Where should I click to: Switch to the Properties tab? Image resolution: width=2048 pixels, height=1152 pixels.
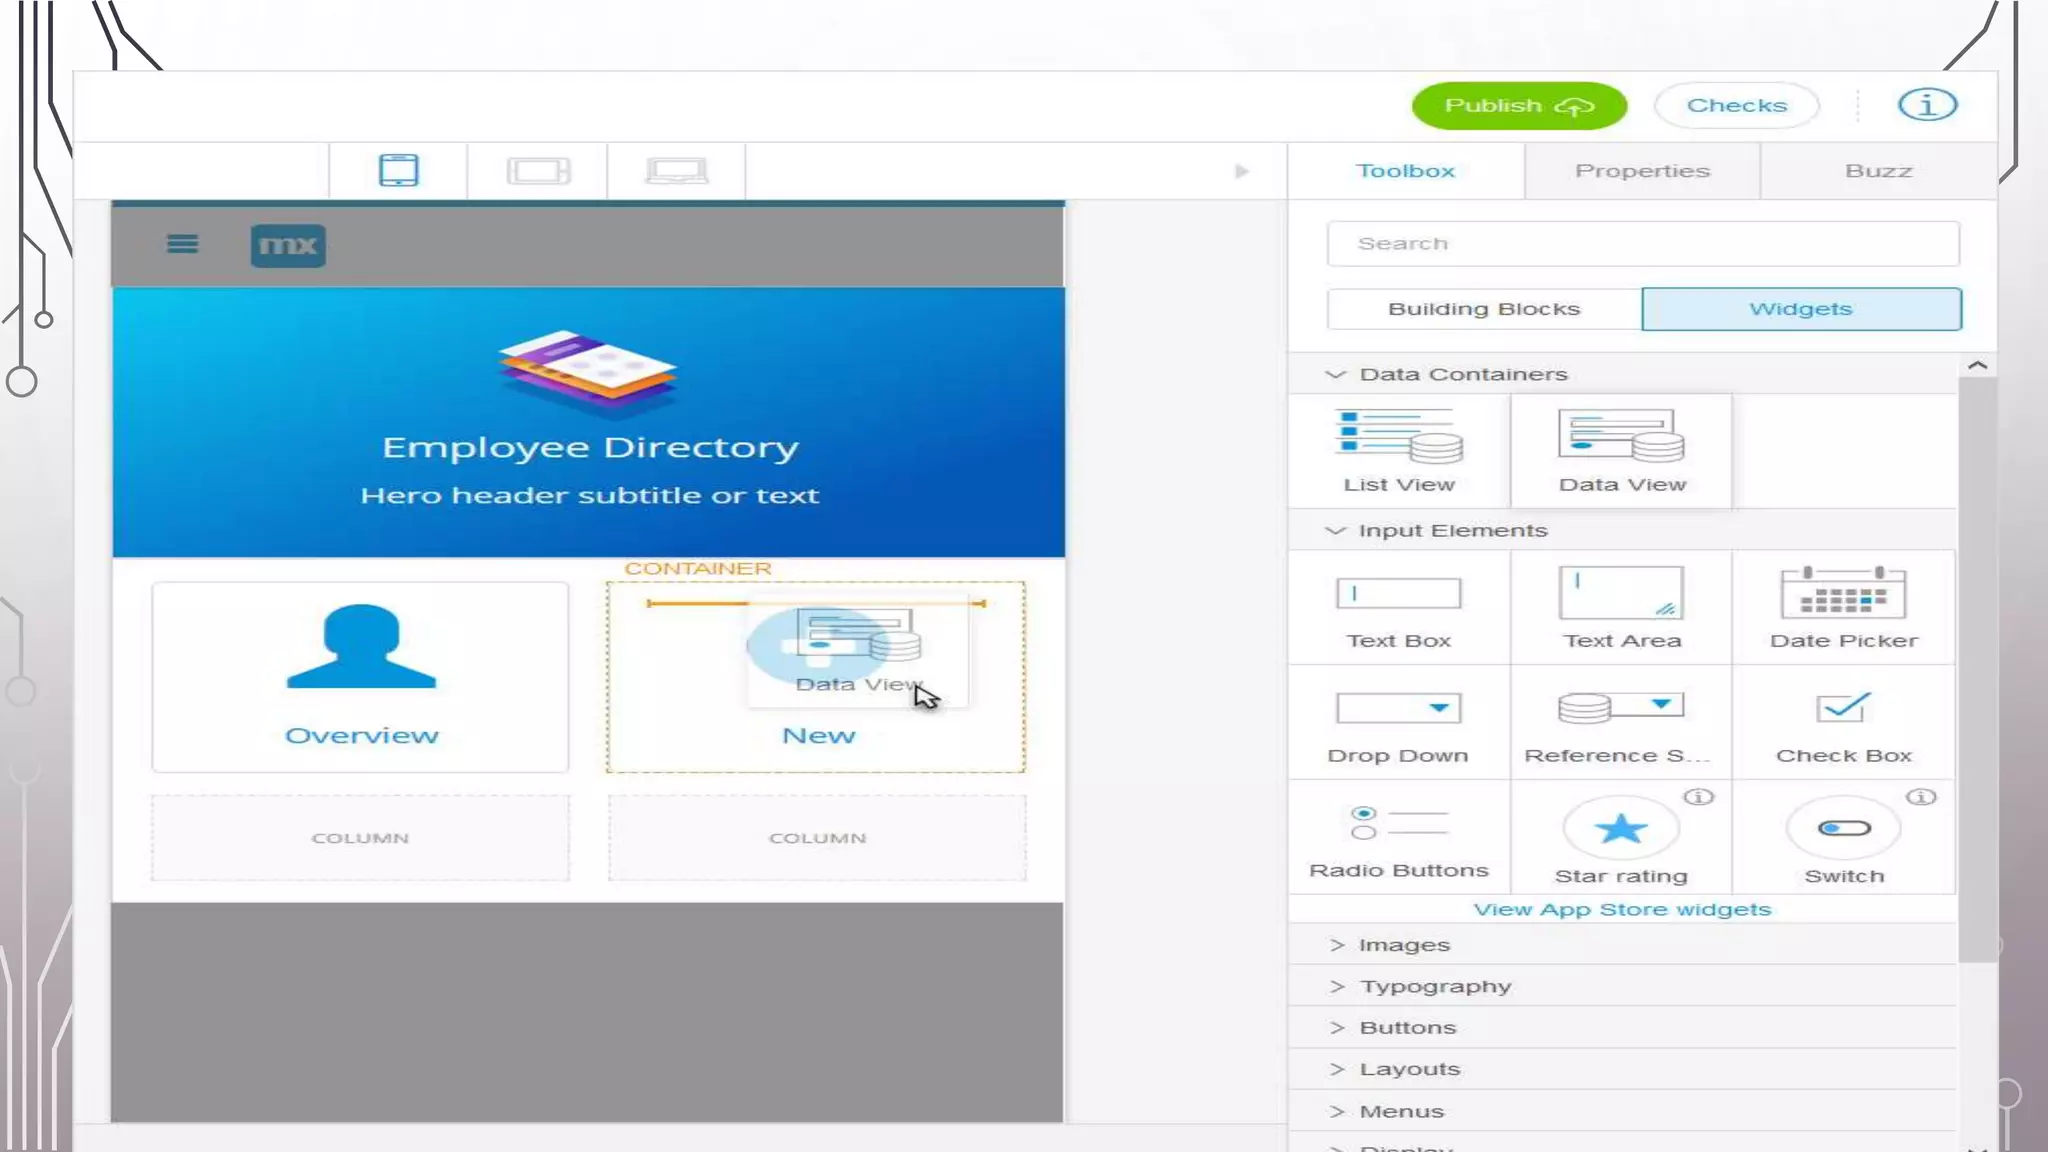1641,171
